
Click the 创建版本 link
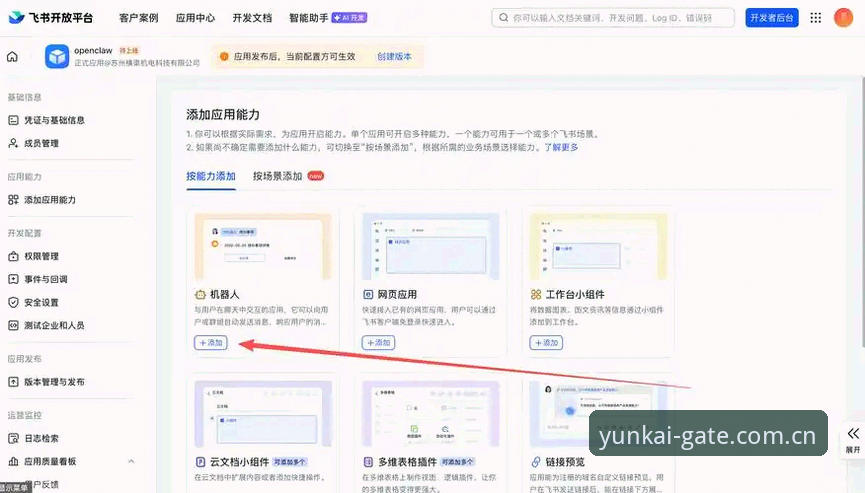(x=394, y=56)
